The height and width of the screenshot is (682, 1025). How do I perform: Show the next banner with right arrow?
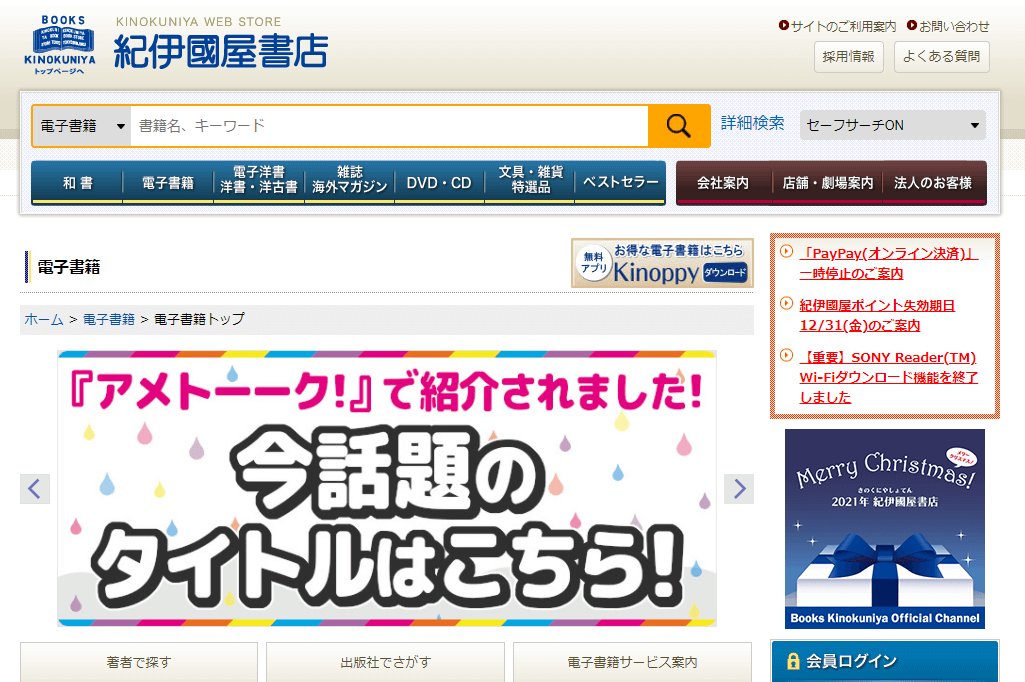739,489
